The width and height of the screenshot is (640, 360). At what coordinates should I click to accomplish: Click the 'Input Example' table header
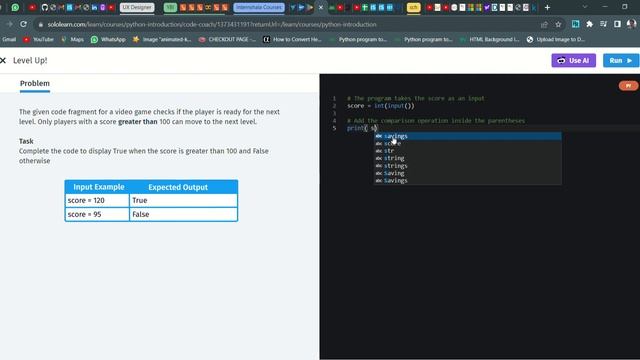pyautogui.click(x=99, y=187)
